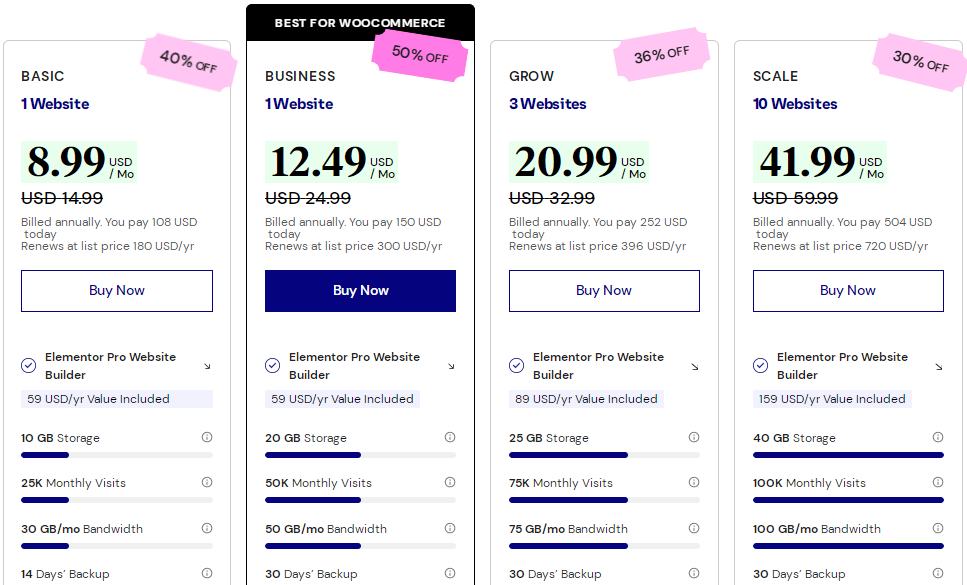Open info for Scale 40 GB Storage

coord(937,437)
